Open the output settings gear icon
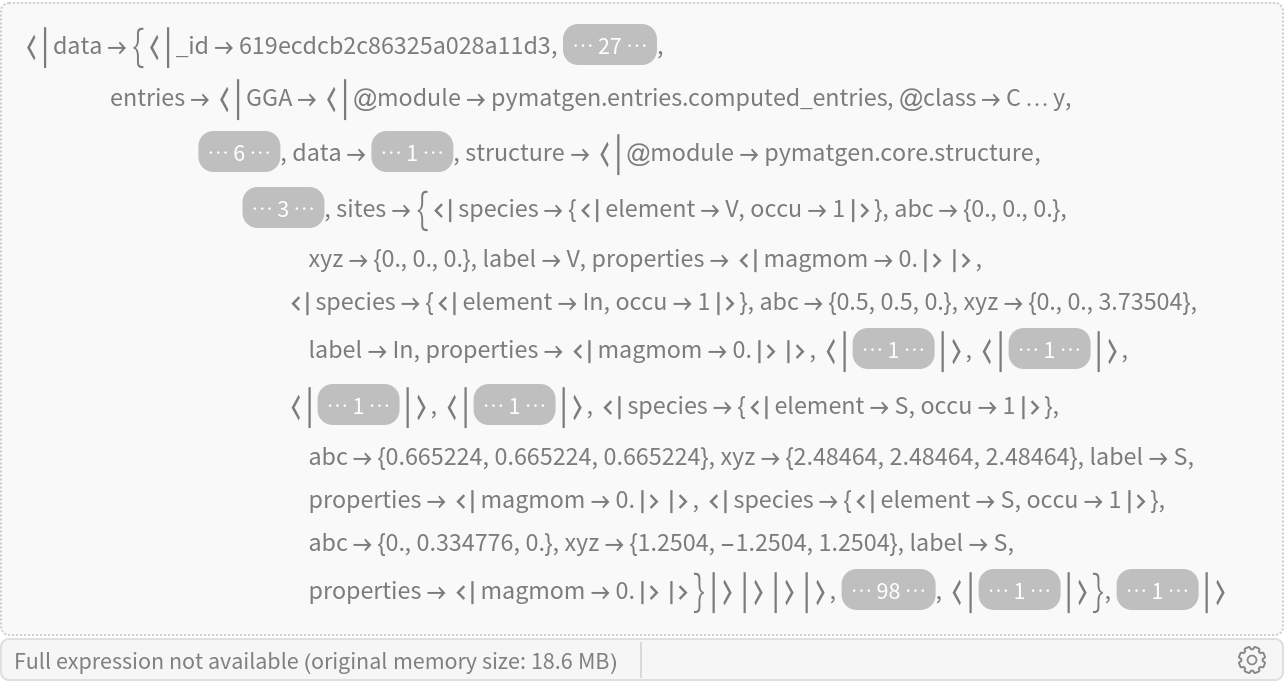 click(x=1251, y=660)
